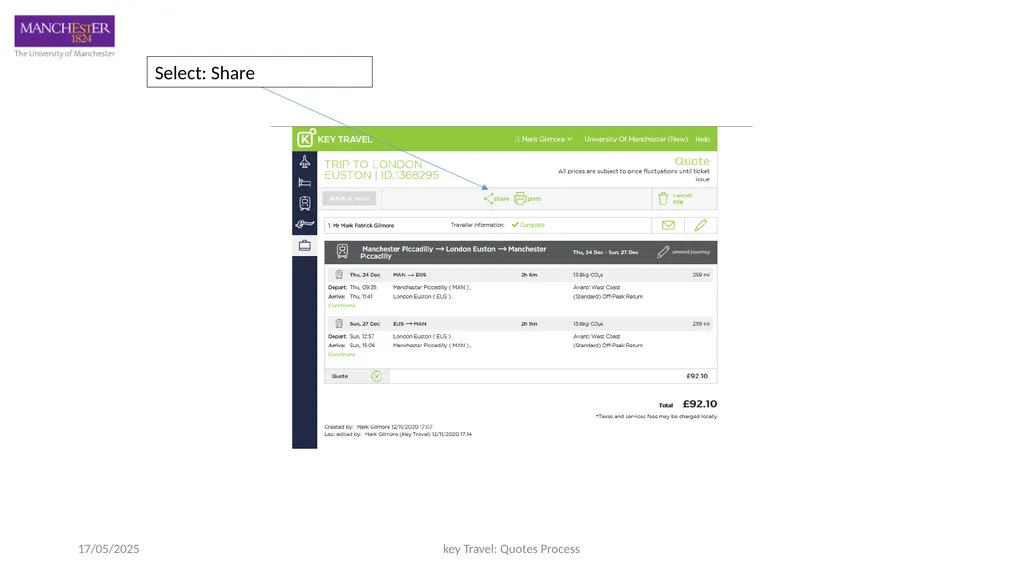Image resolution: width=1024 pixels, height=575 pixels.
Task: Click the 'Thu, 24 Dec - Sun, 27 Dec' dates
Action: (x=605, y=252)
